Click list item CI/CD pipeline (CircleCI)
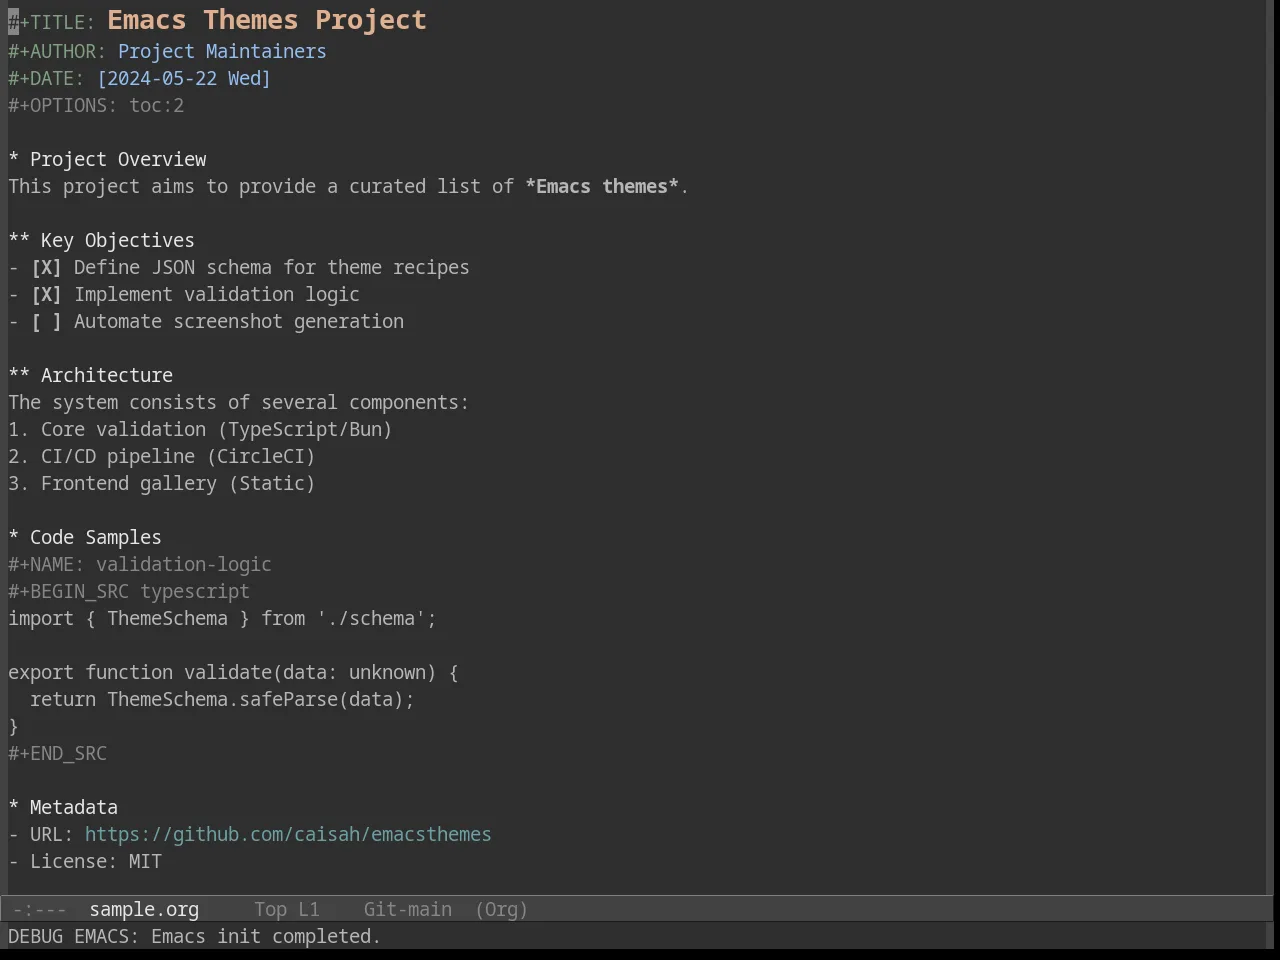Screen dimensions: 1280x960 pos(162,457)
